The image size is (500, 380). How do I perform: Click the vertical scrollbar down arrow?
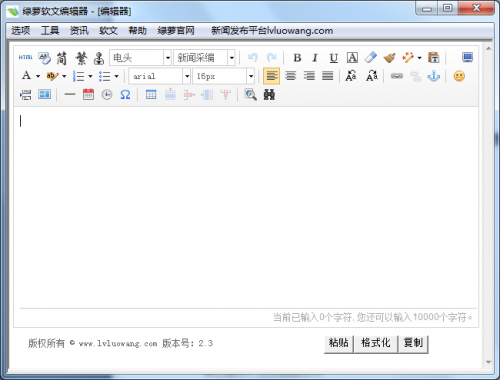tap(489, 362)
